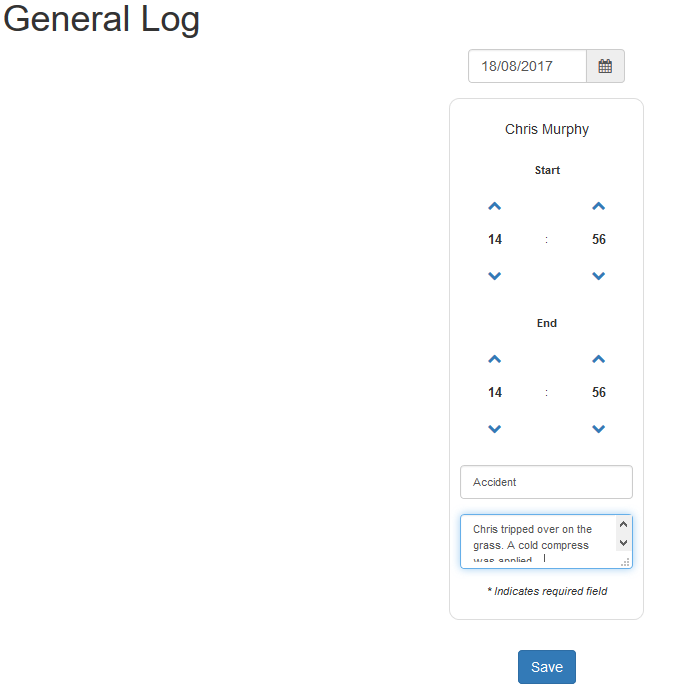
Task: Decrease the Start hour value
Action: pos(494,276)
